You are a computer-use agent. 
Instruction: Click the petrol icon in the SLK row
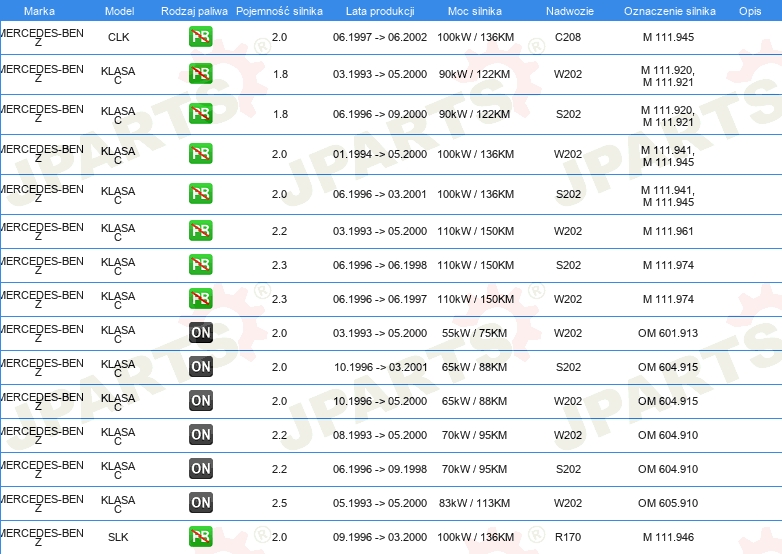click(200, 537)
